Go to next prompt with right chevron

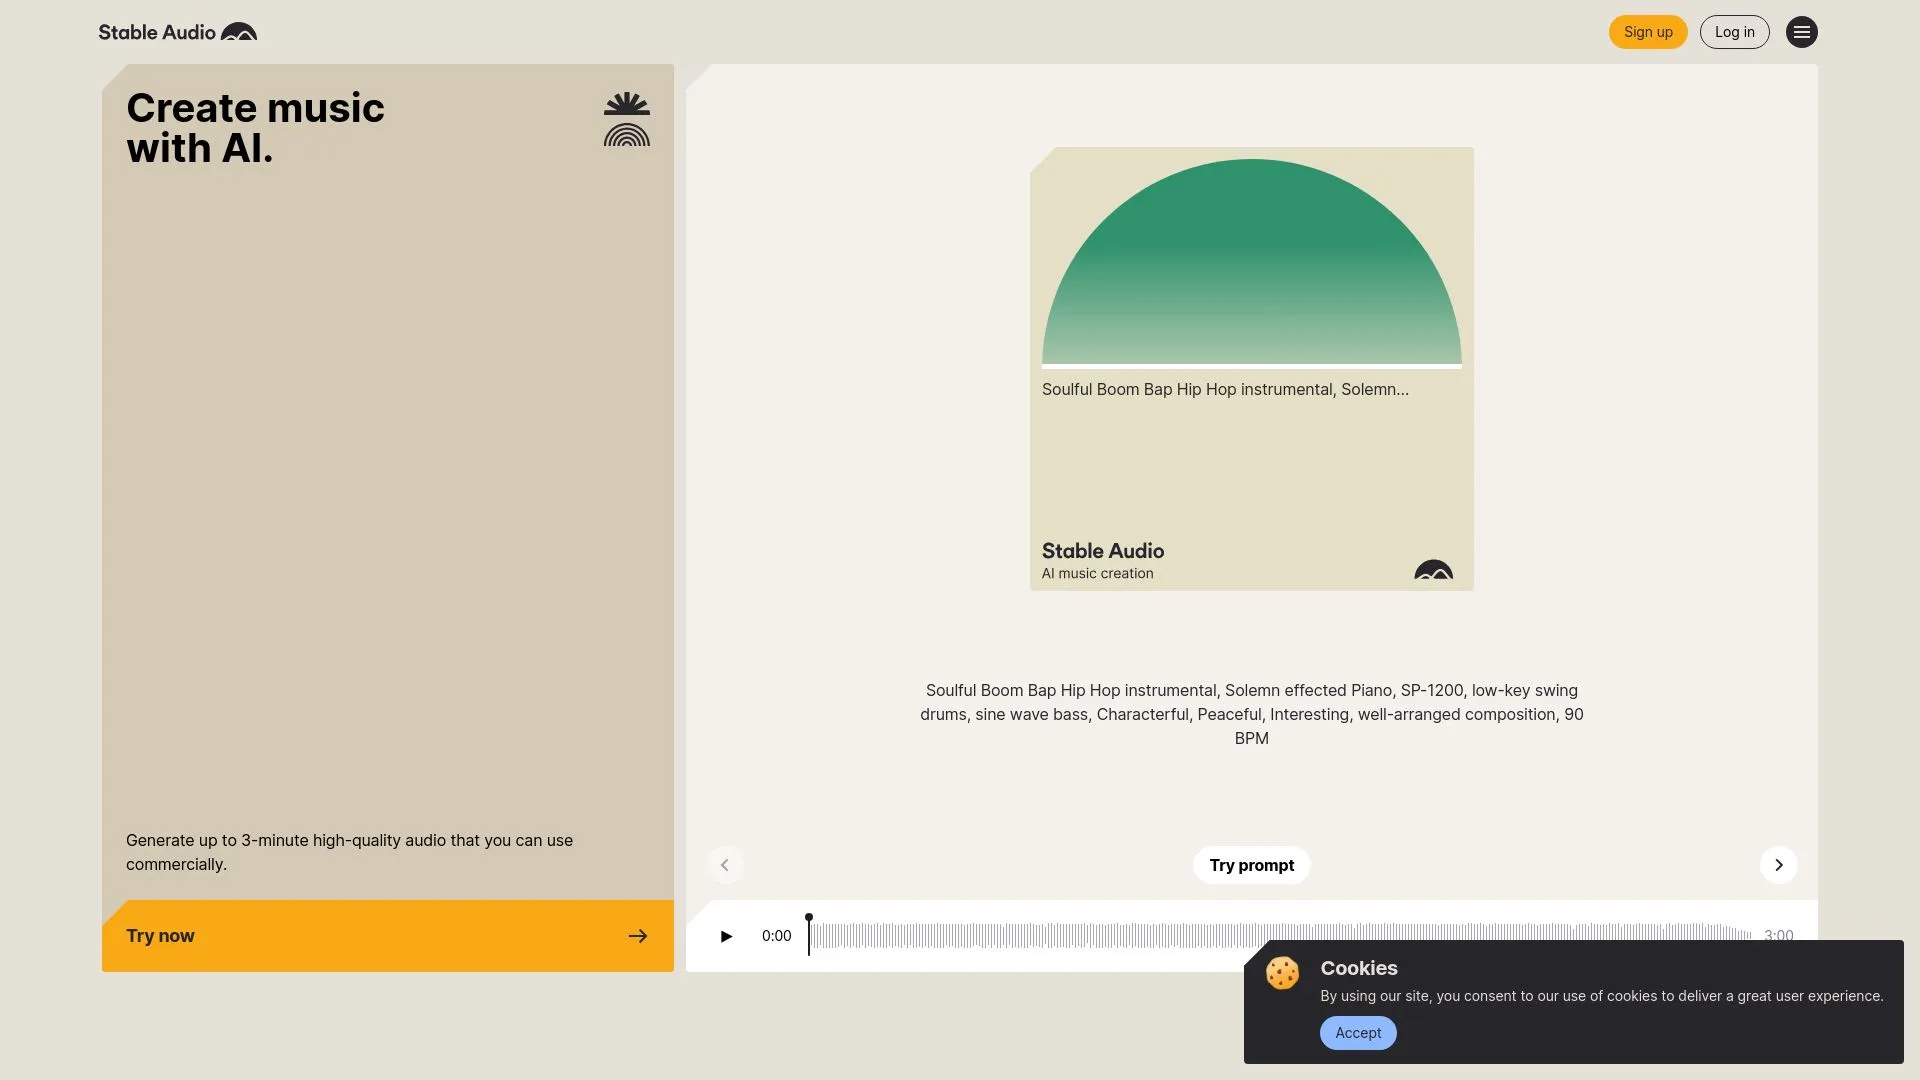point(1778,865)
